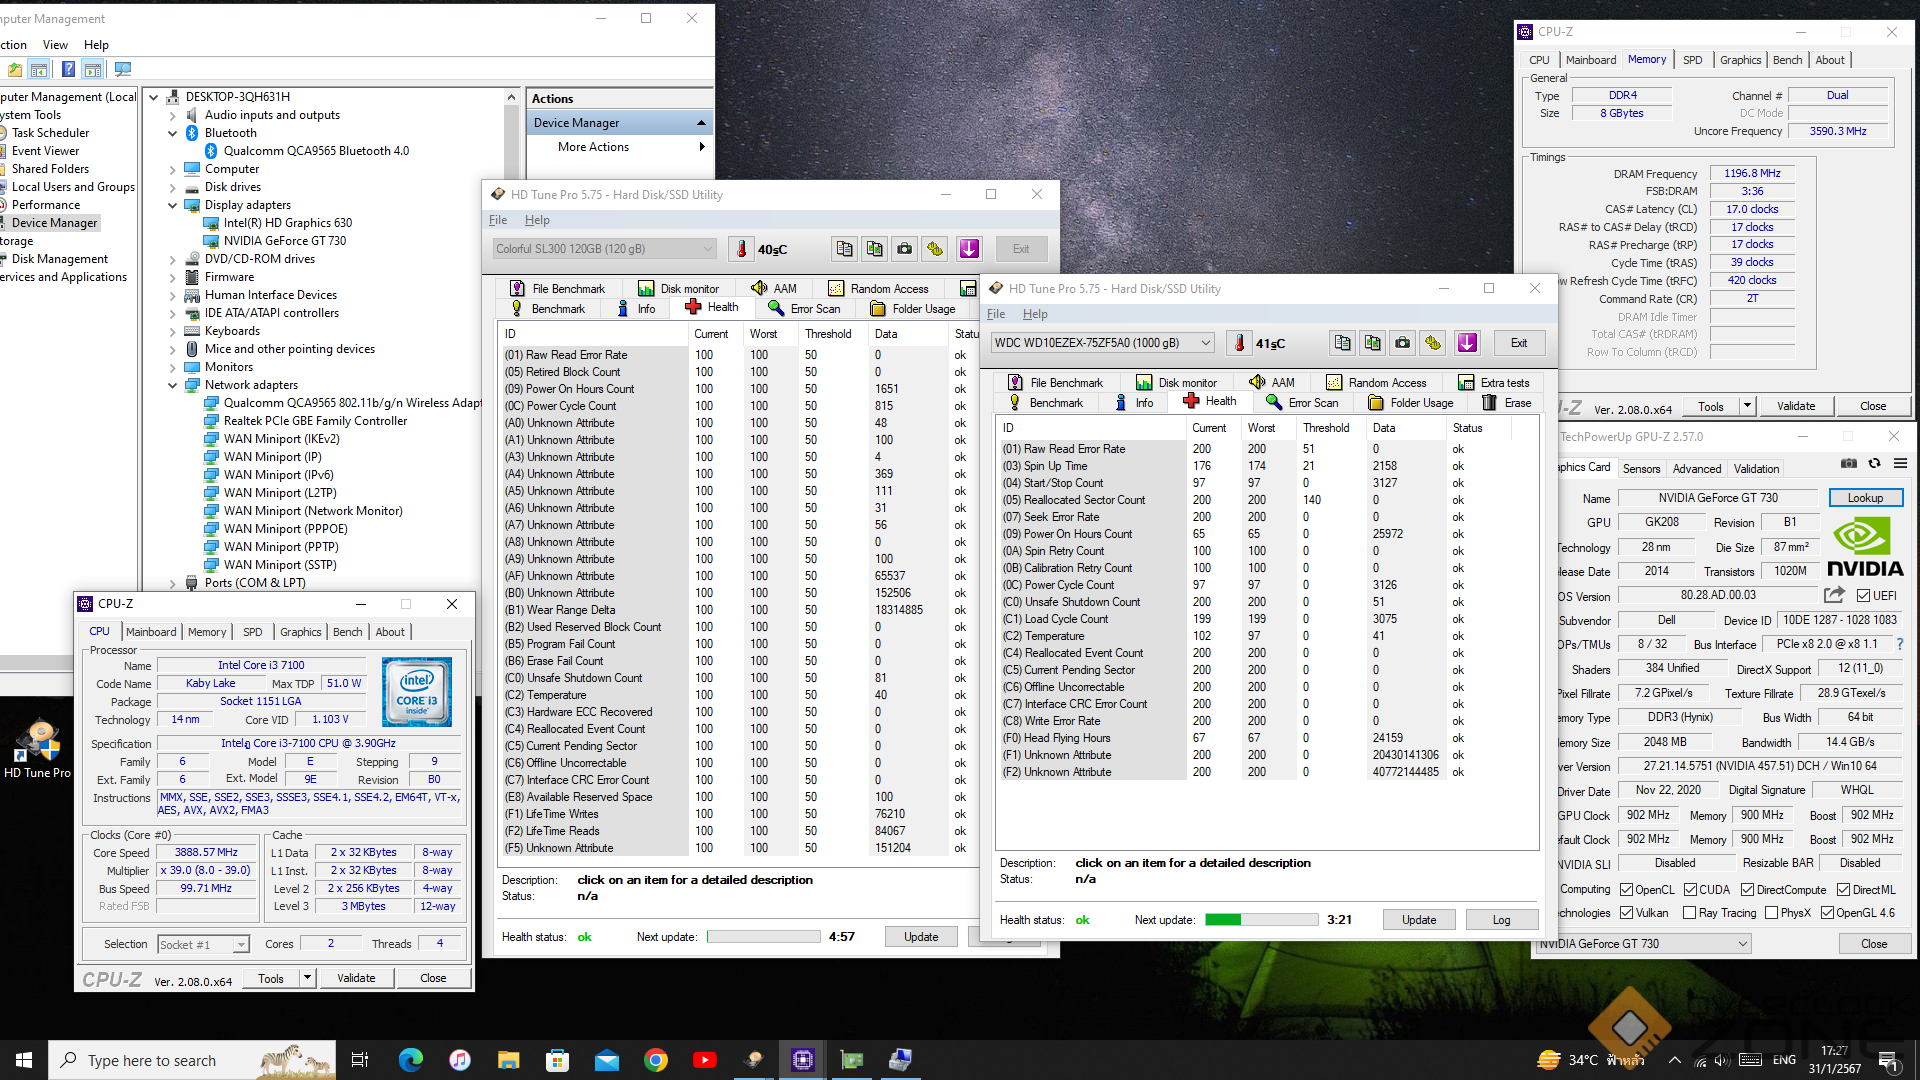Click the temperature thermometer icon in WDC HD Tune
1920x1080 pixels.
(x=1239, y=343)
